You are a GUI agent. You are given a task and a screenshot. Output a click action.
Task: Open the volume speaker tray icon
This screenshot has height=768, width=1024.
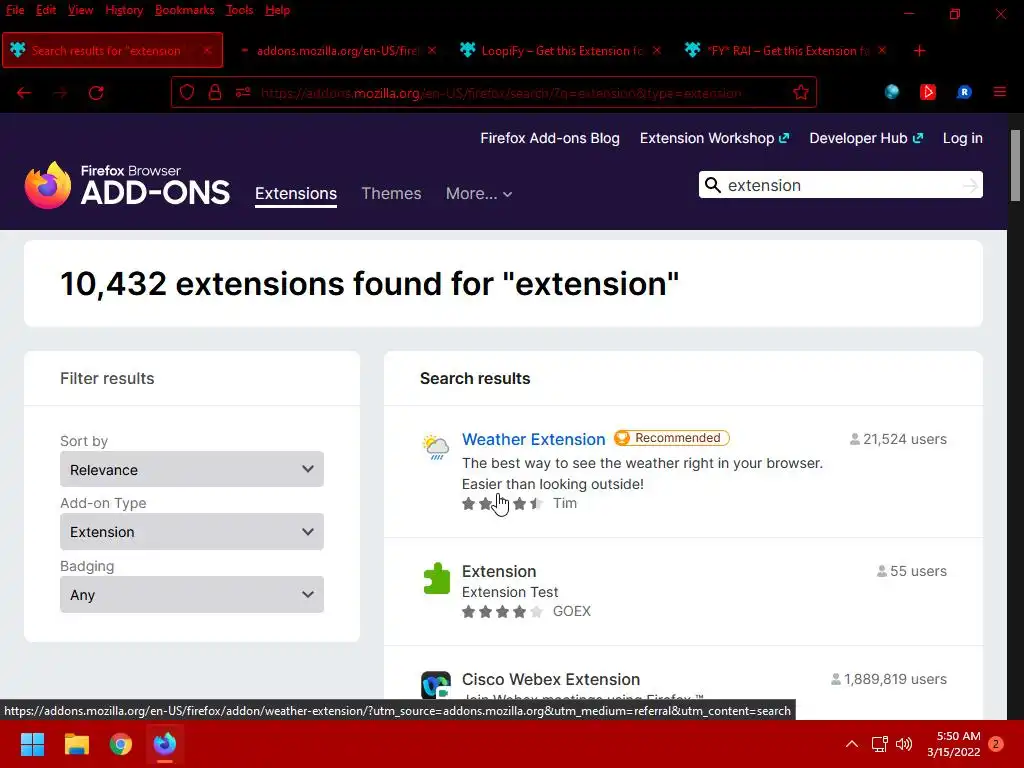[904, 744]
